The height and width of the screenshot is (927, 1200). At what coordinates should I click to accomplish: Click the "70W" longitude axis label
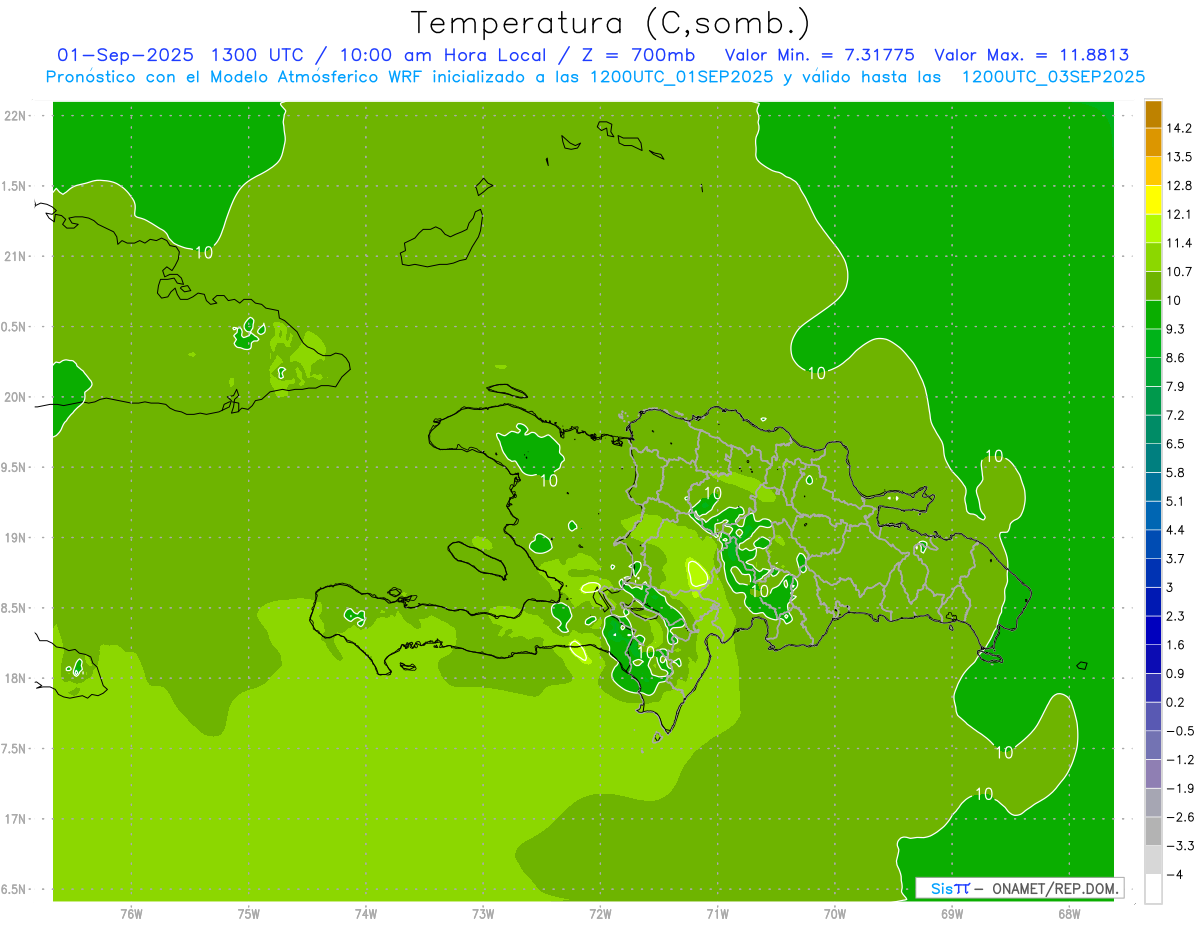pyautogui.click(x=835, y=914)
